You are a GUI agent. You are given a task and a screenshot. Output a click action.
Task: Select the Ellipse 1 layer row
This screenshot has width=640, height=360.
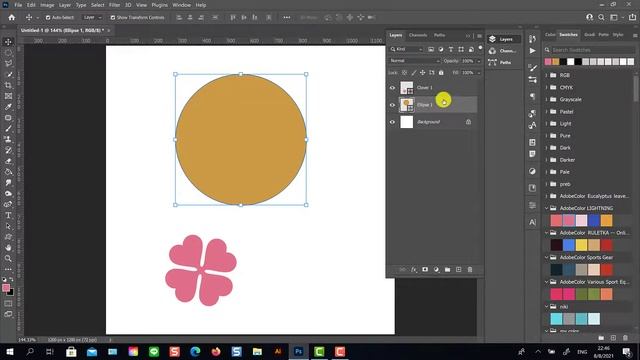[x=432, y=105]
